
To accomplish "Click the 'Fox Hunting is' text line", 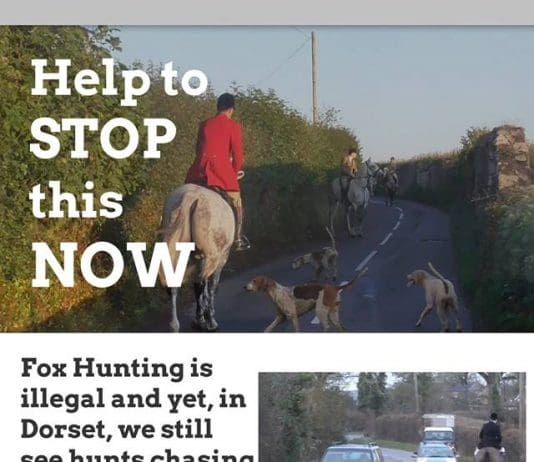I will click(x=117, y=368).
